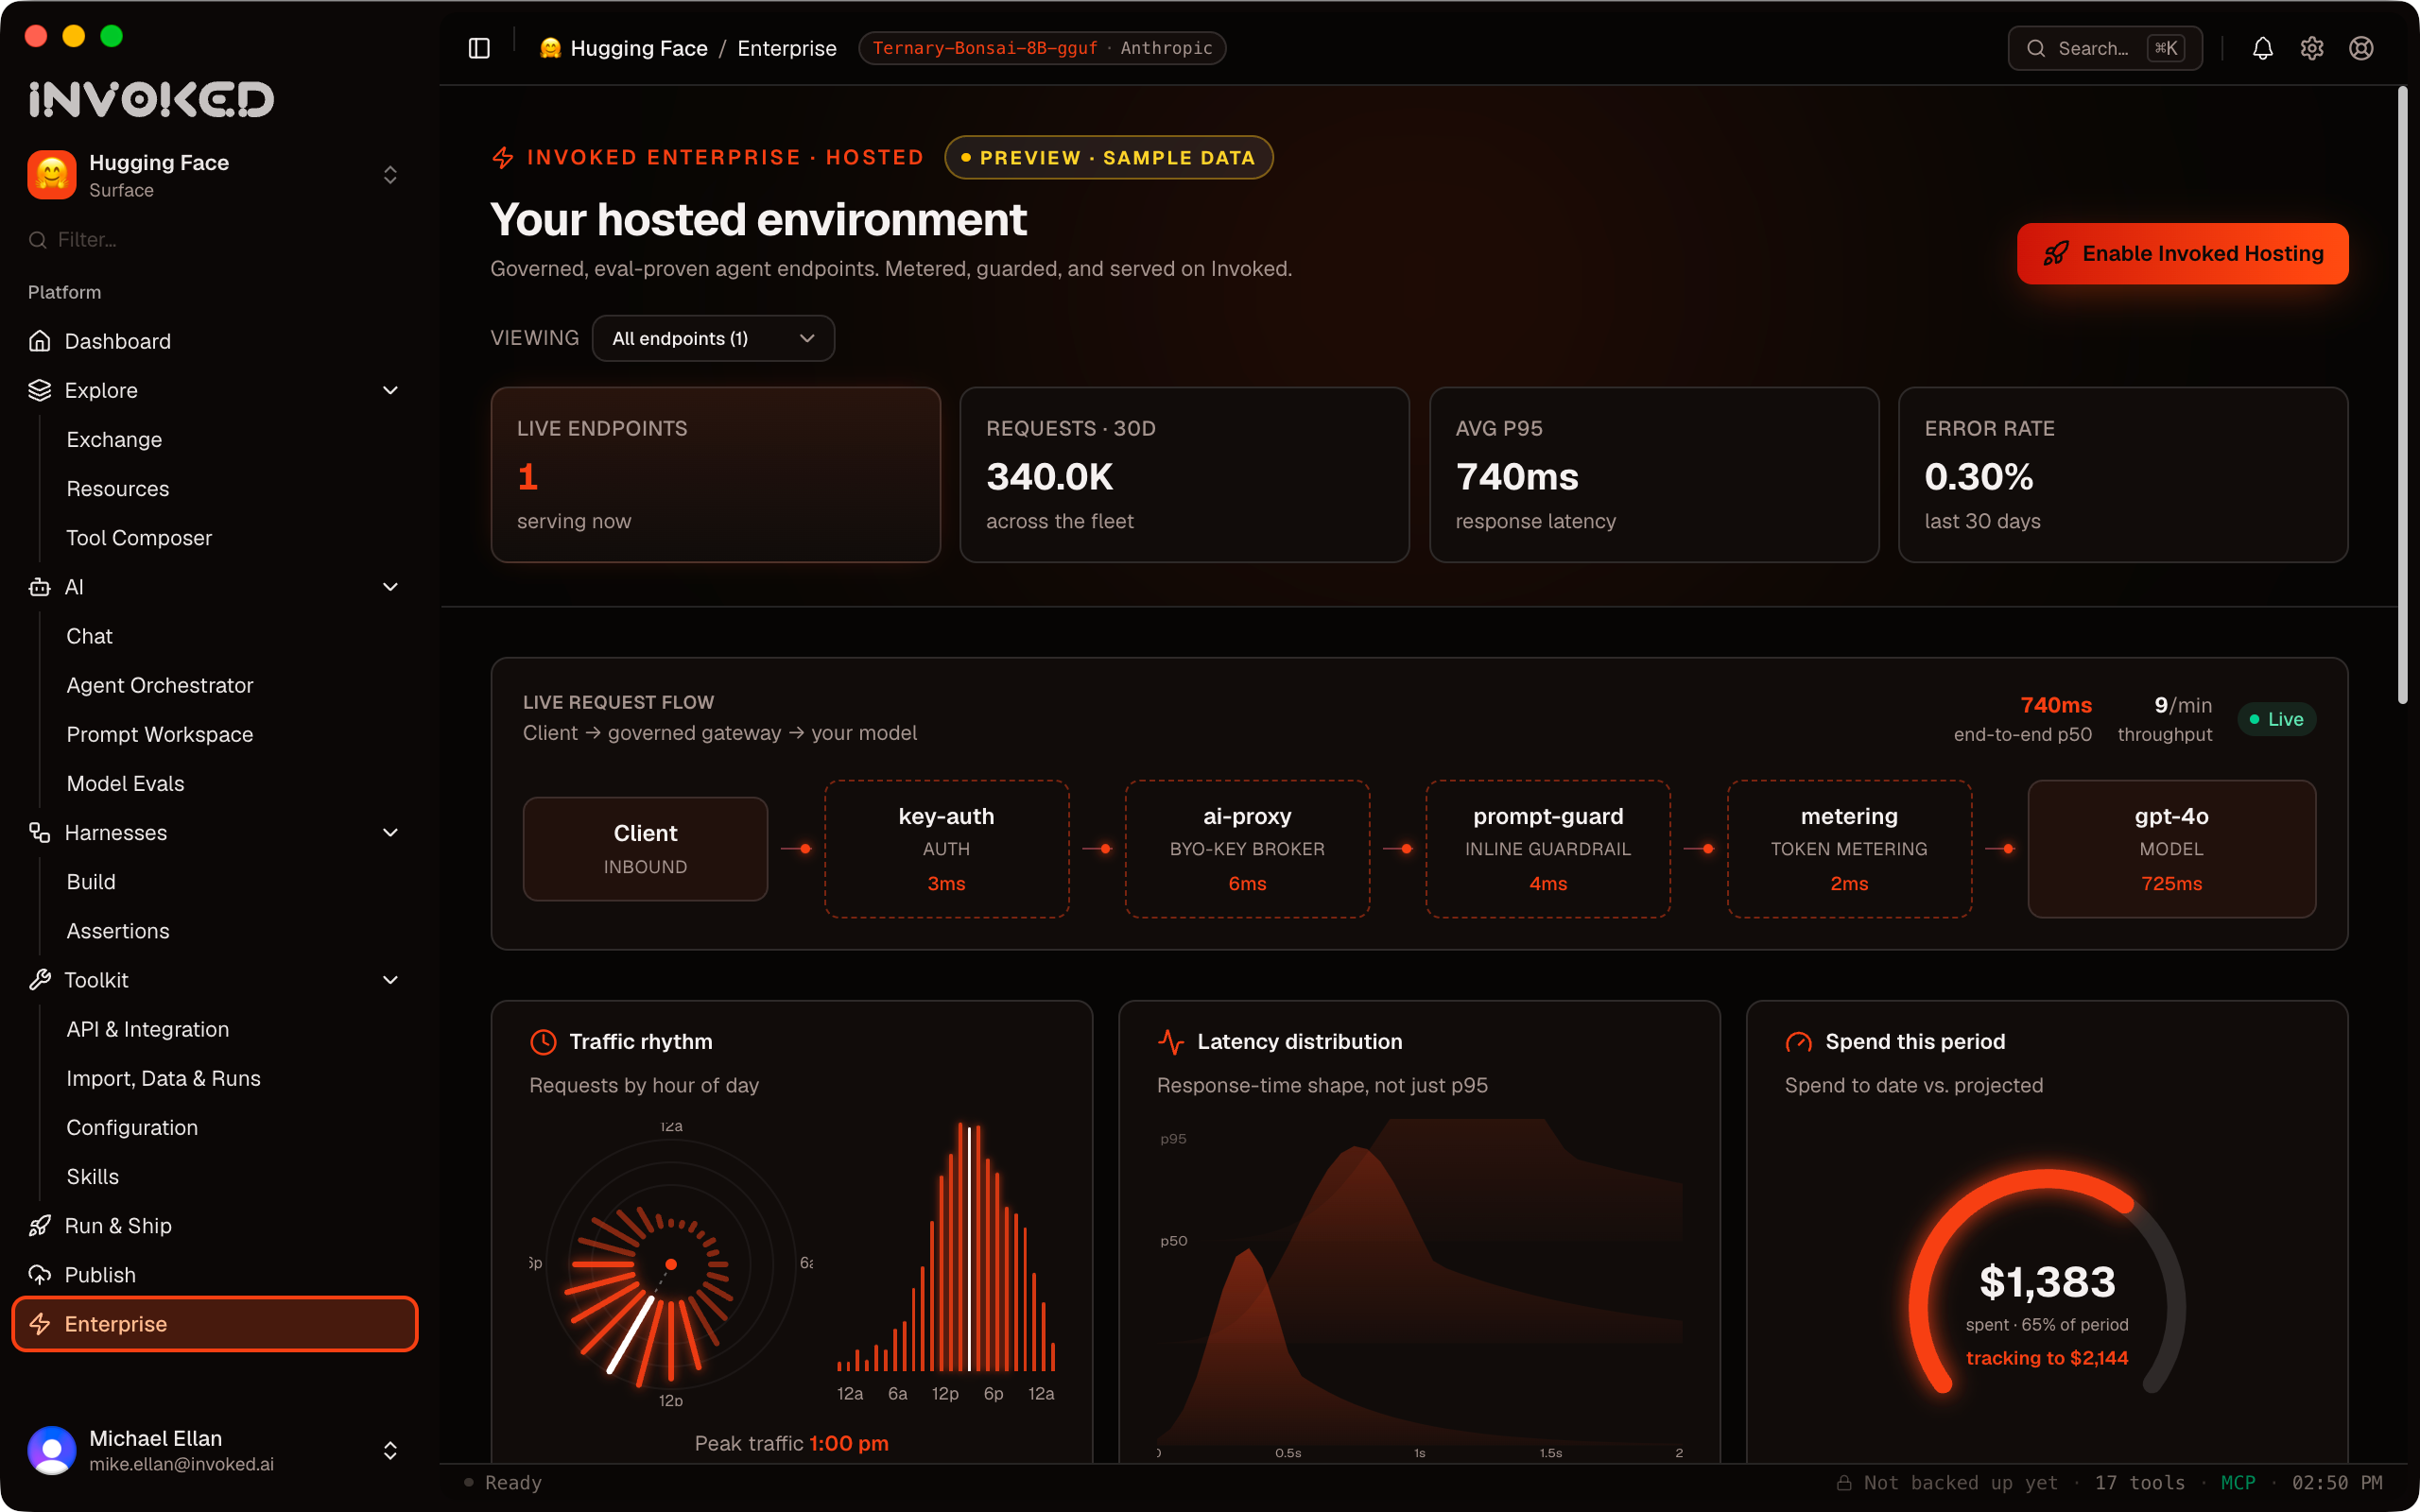The width and height of the screenshot is (2420, 1512).
Task: Click the Enterprise lightning bolt icon
Action: (40, 1323)
